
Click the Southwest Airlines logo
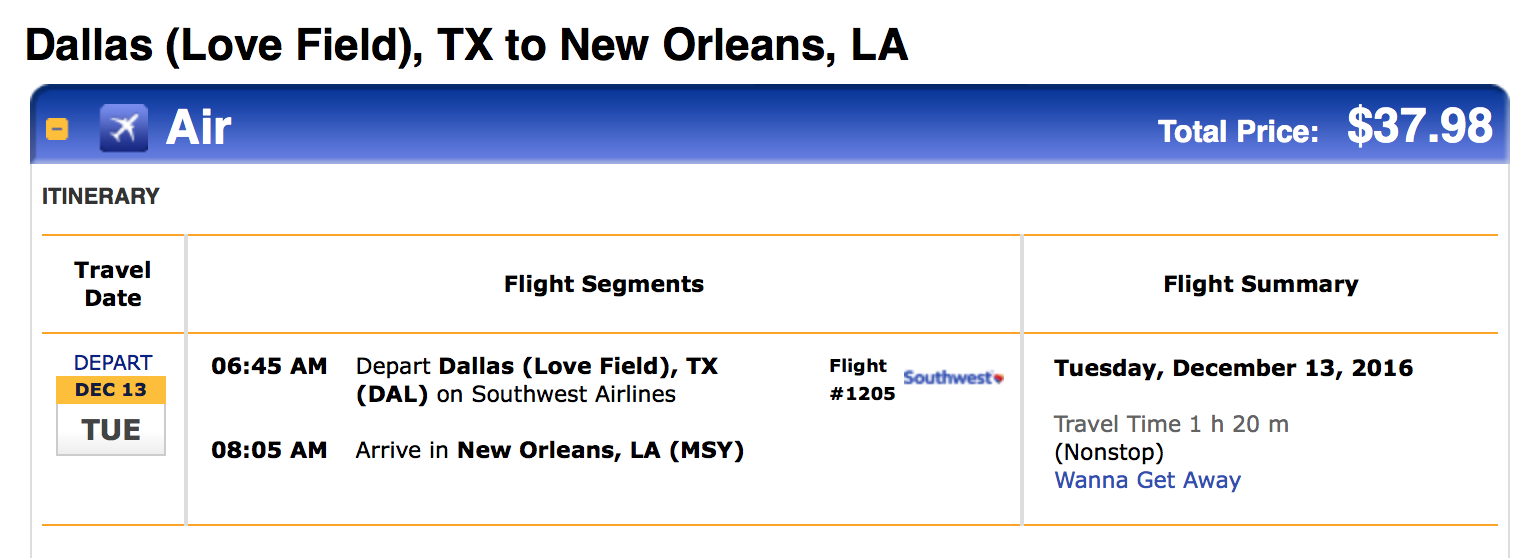(952, 378)
